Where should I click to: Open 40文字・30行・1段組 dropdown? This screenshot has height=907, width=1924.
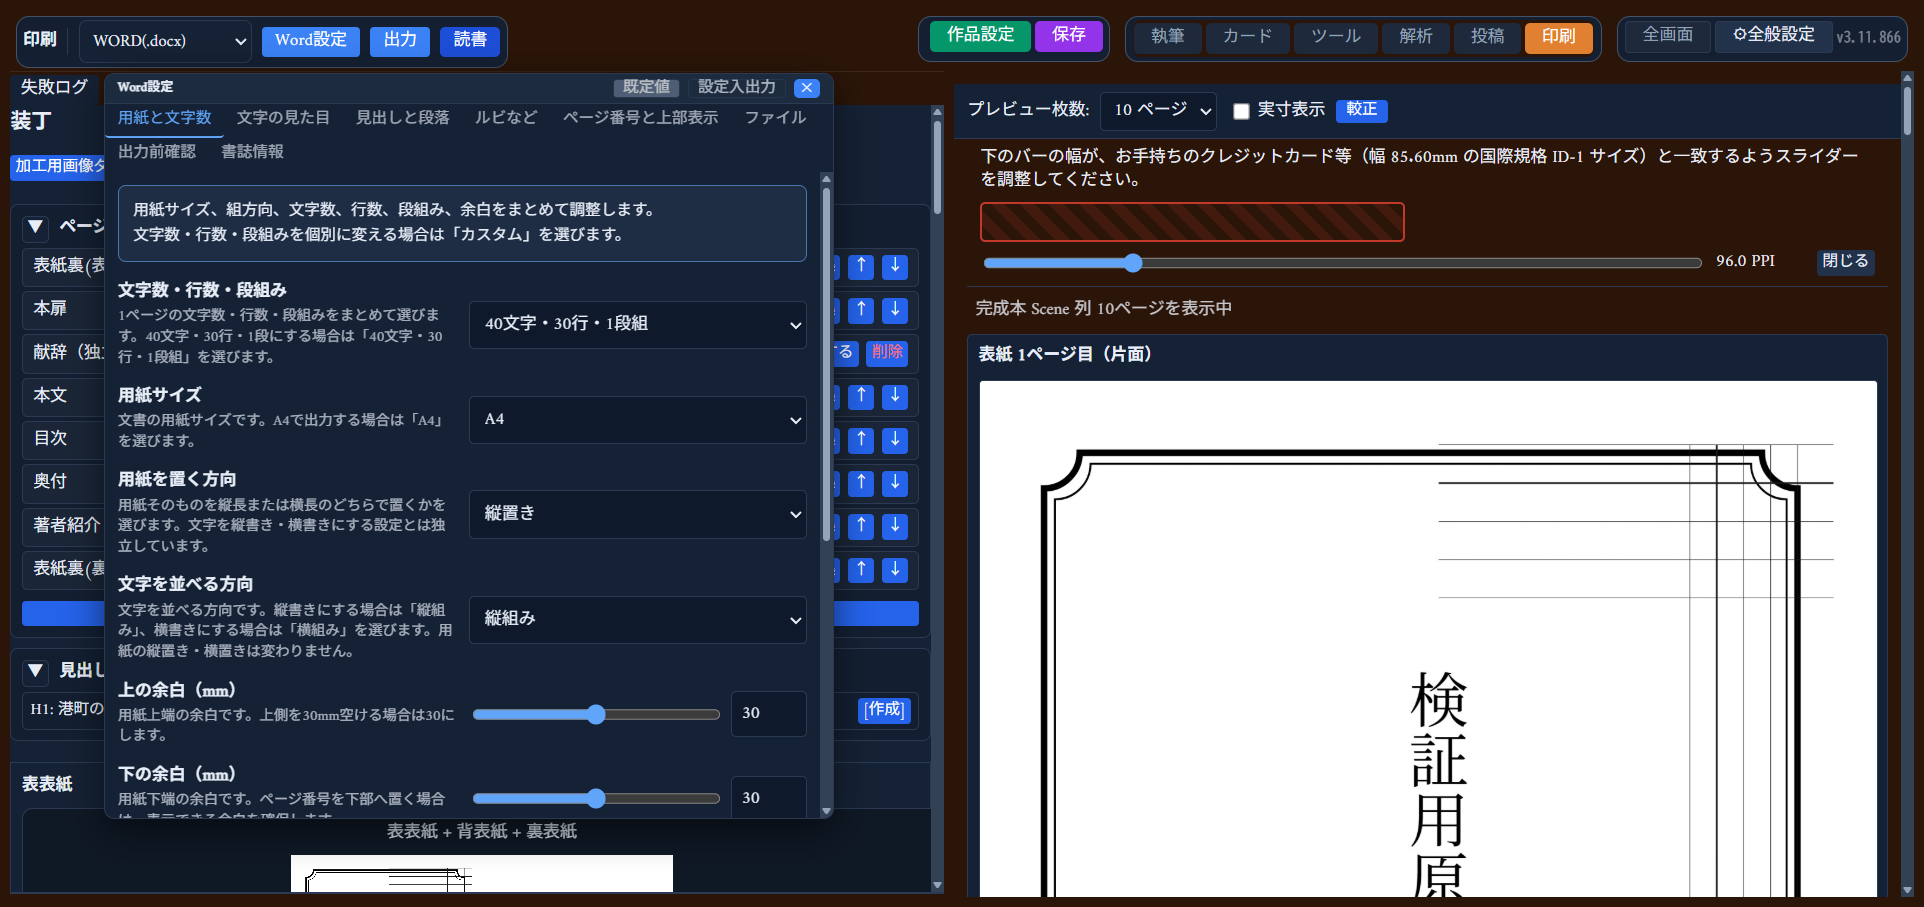638,324
